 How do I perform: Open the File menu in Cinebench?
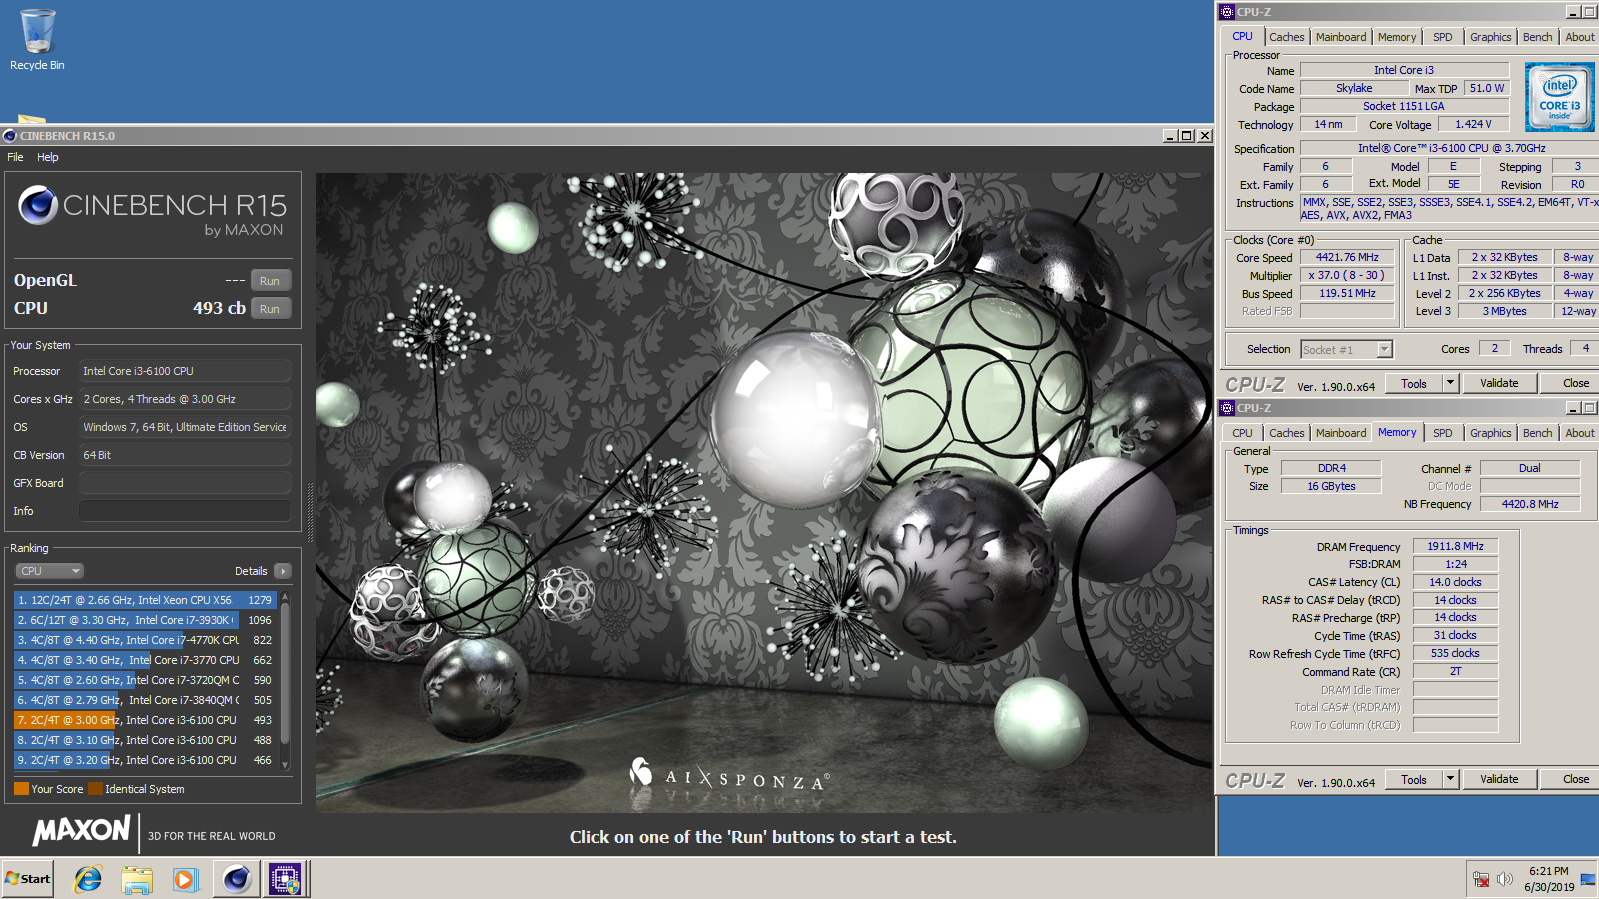point(15,157)
